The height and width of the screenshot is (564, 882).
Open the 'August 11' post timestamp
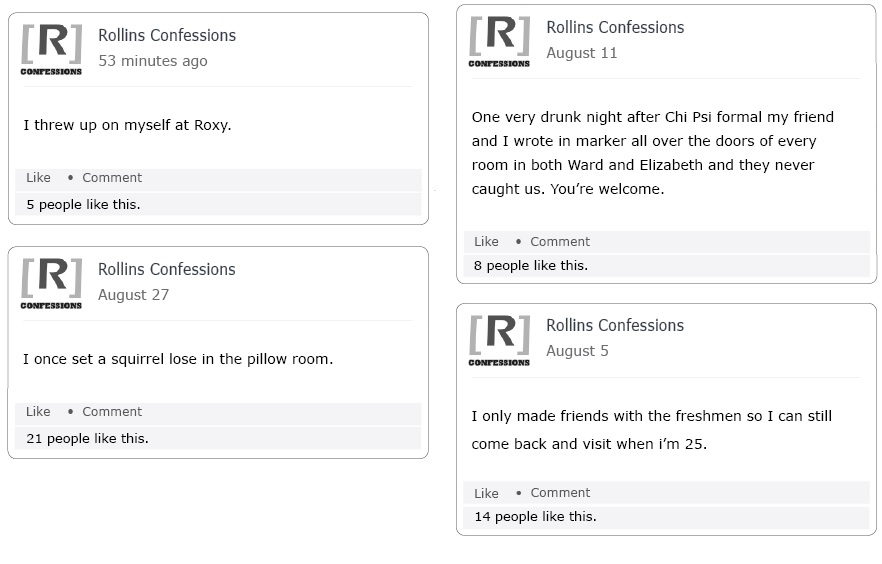click(581, 53)
